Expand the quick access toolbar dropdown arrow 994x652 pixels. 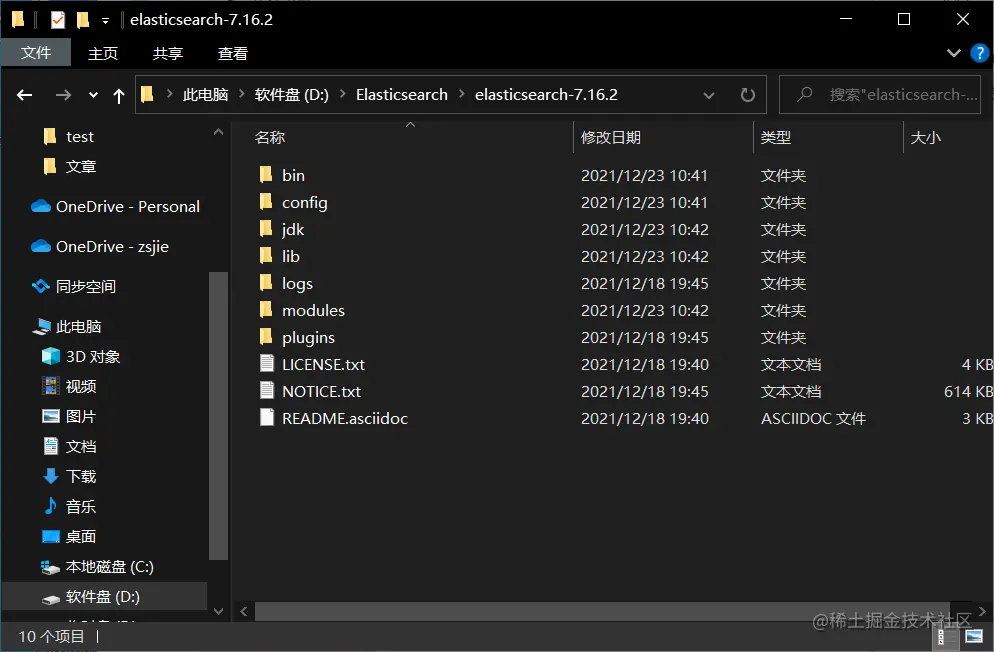(x=105, y=19)
